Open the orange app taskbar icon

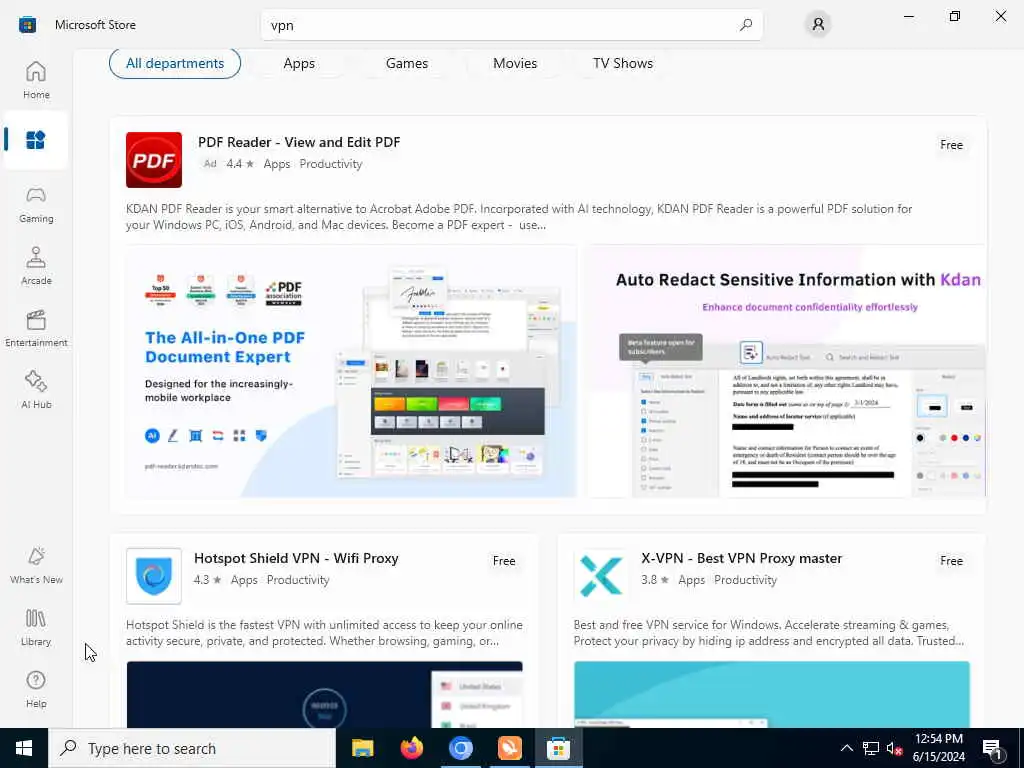(x=509, y=748)
